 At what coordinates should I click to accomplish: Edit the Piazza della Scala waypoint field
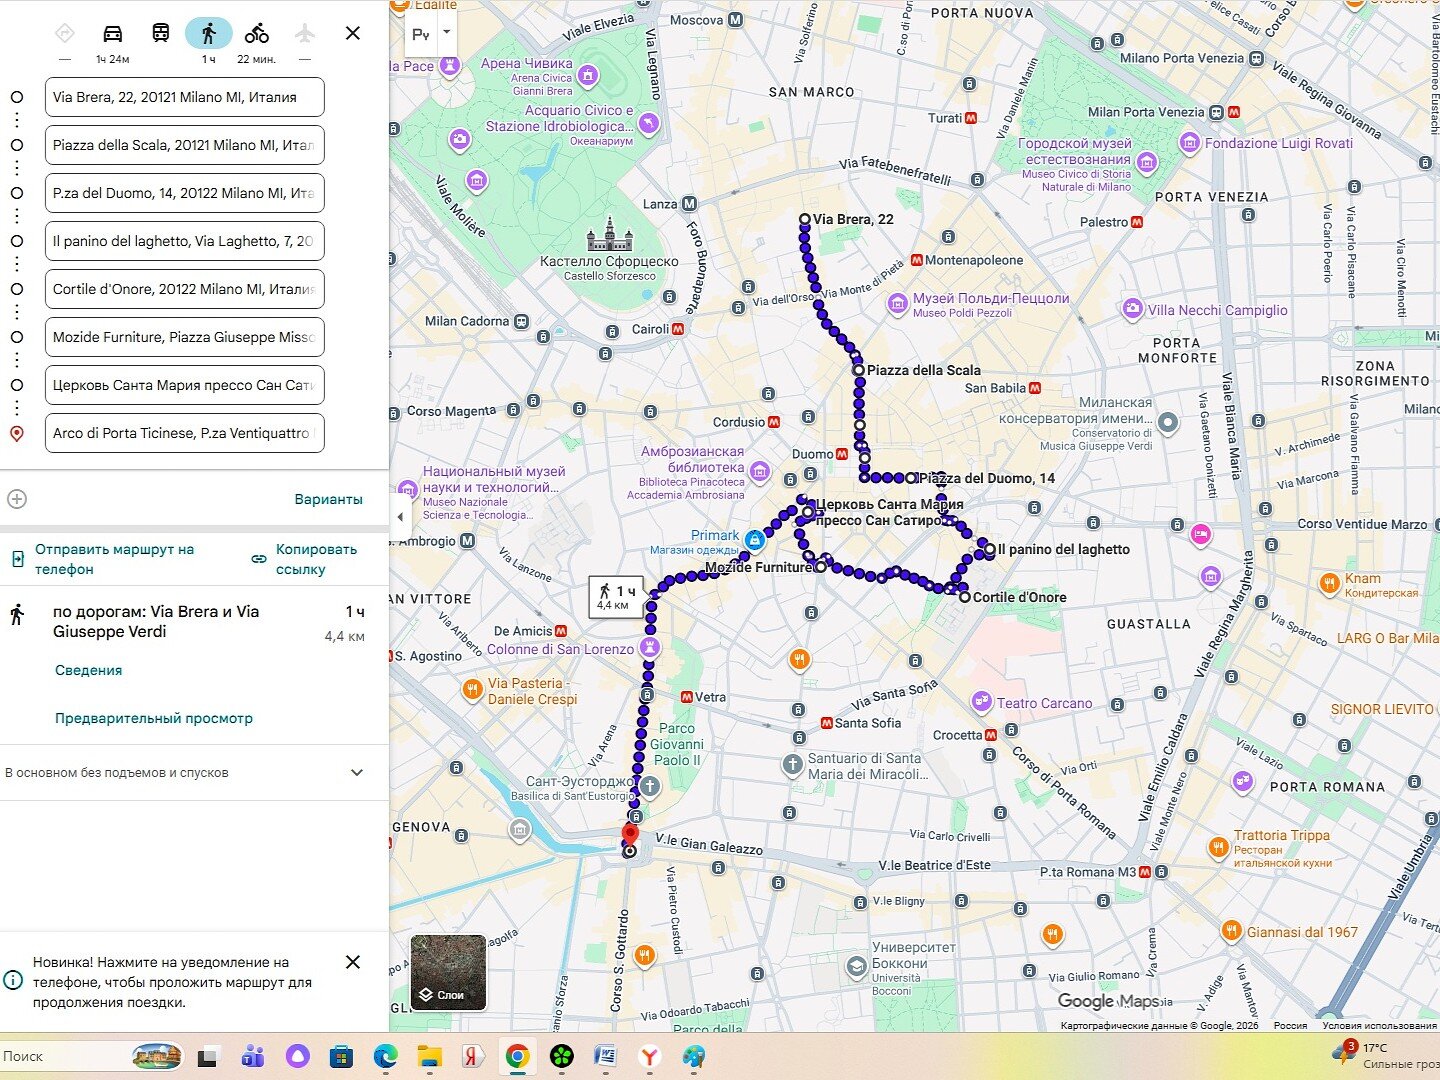pos(185,145)
